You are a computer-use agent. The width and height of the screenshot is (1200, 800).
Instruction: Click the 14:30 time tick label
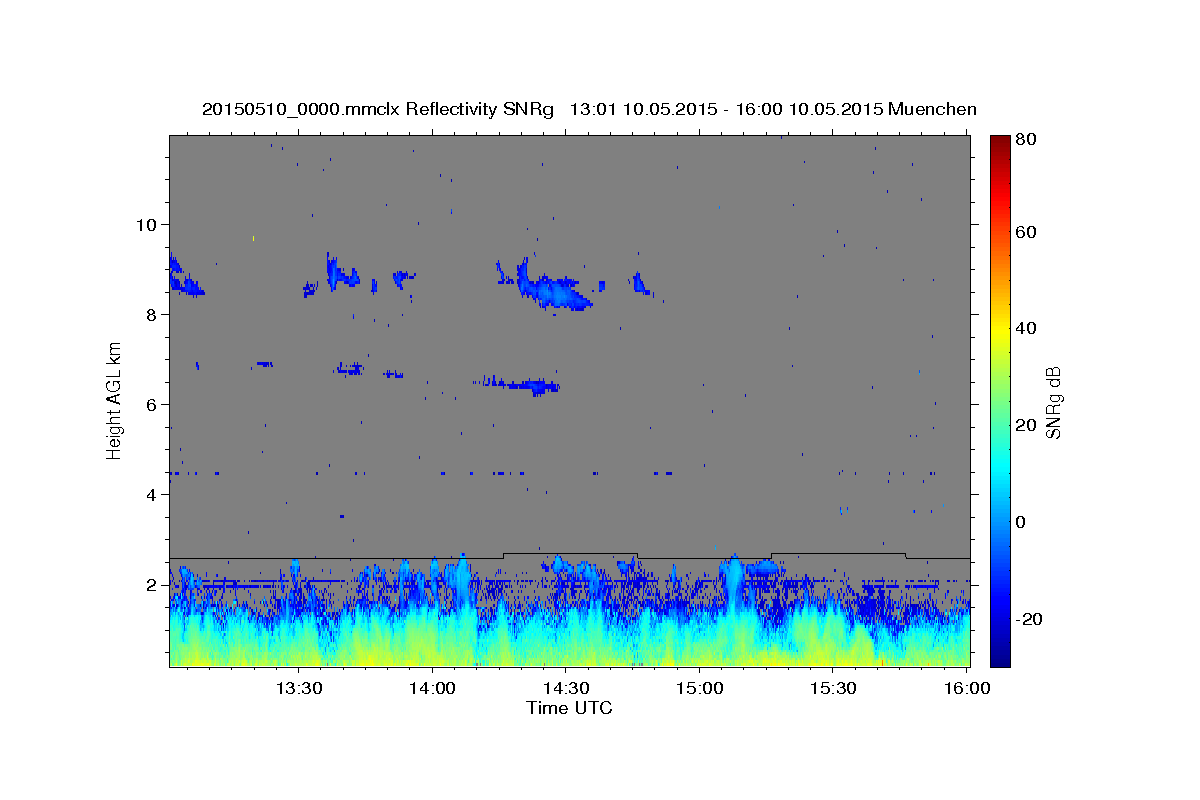tap(565, 688)
